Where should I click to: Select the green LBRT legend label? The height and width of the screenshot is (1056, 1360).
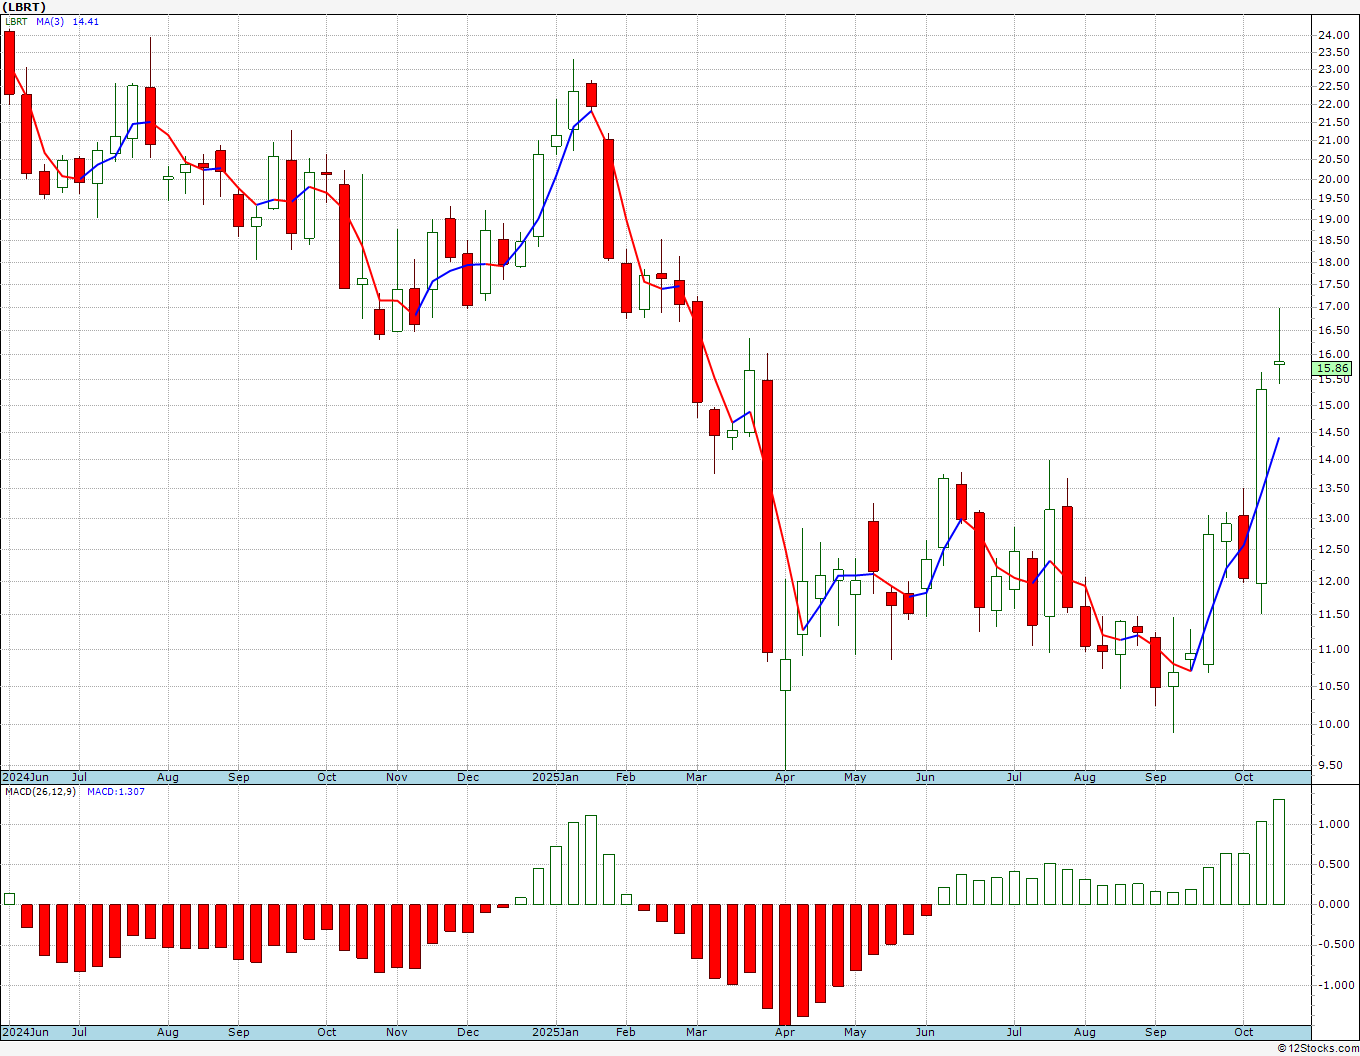[x=16, y=21]
